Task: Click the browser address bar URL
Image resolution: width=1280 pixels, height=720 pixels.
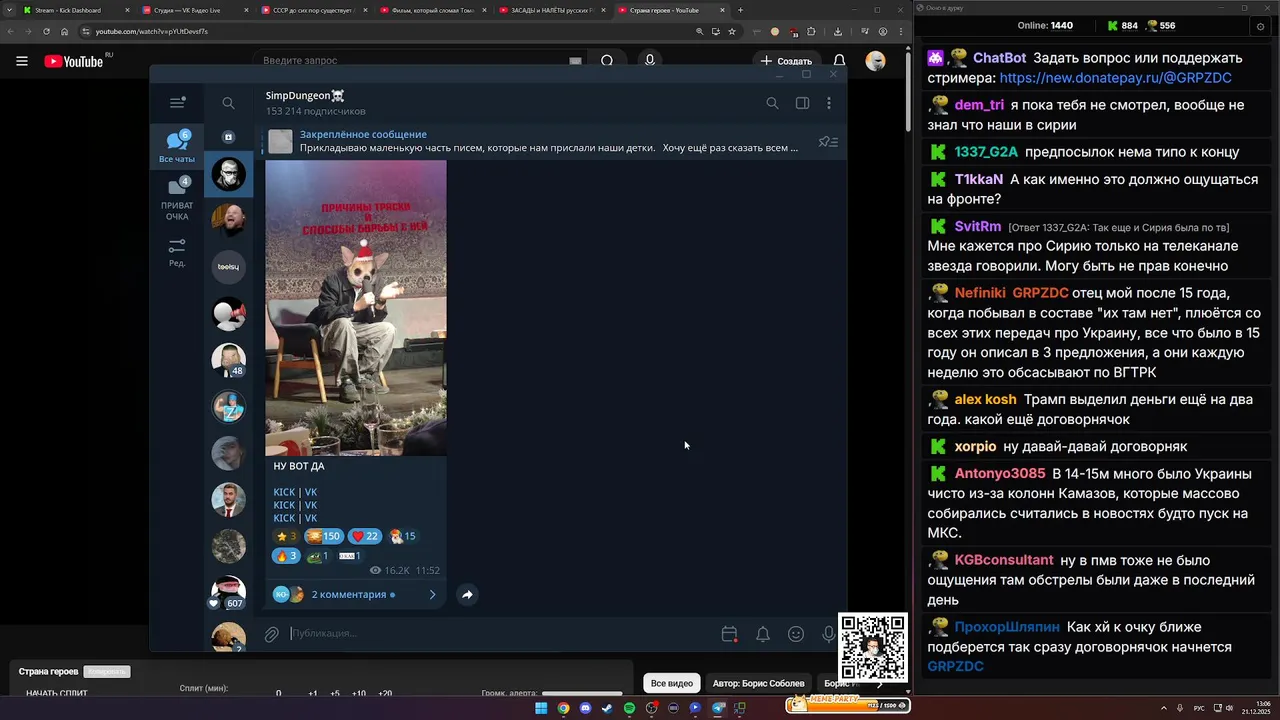Action: pyautogui.click(x=152, y=31)
